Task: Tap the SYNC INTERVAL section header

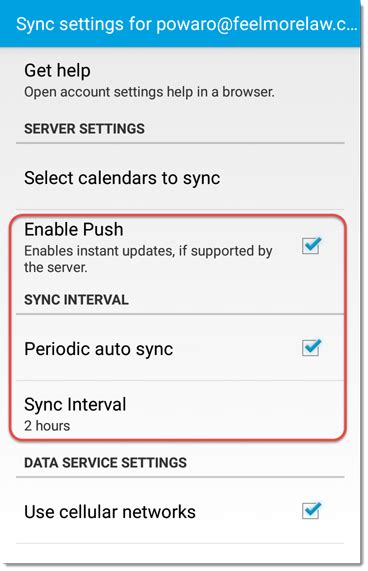Action: [76, 300]
